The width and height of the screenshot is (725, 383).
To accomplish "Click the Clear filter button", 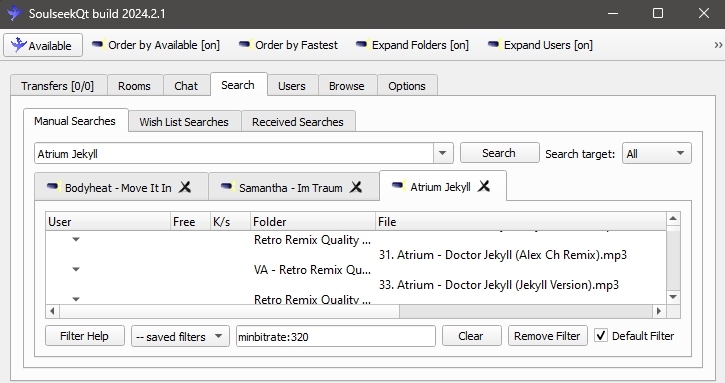I will (471, 336).
